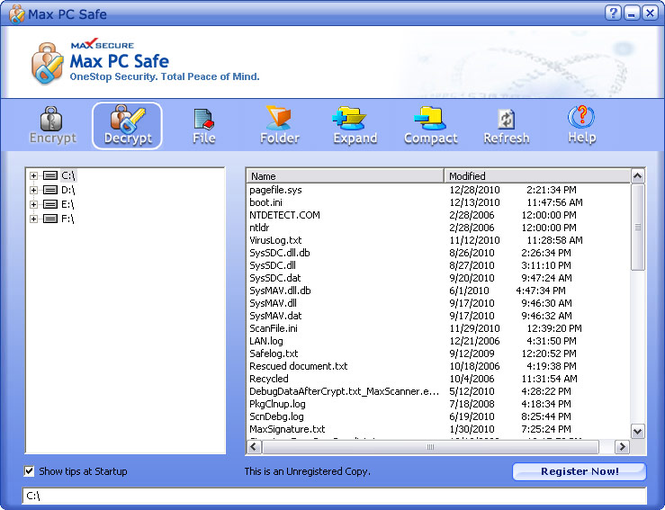Select the E:\ tree label

(x=68, y=204)
